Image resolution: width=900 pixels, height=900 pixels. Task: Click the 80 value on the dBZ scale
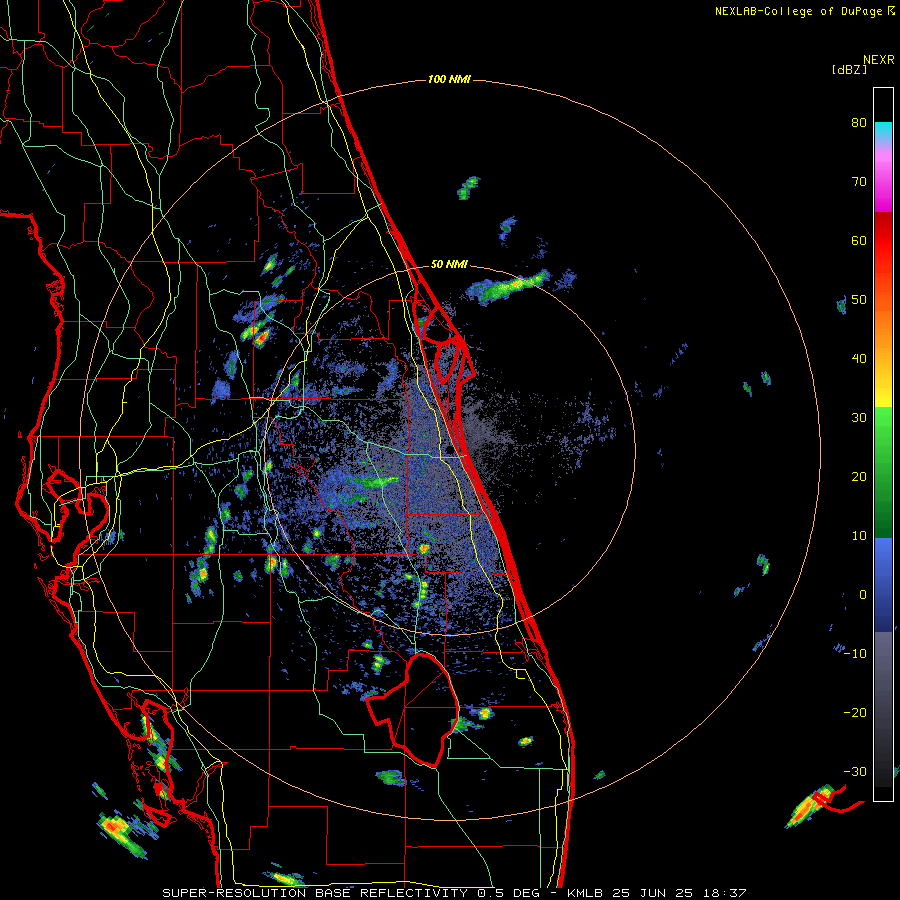coord(859,123)
